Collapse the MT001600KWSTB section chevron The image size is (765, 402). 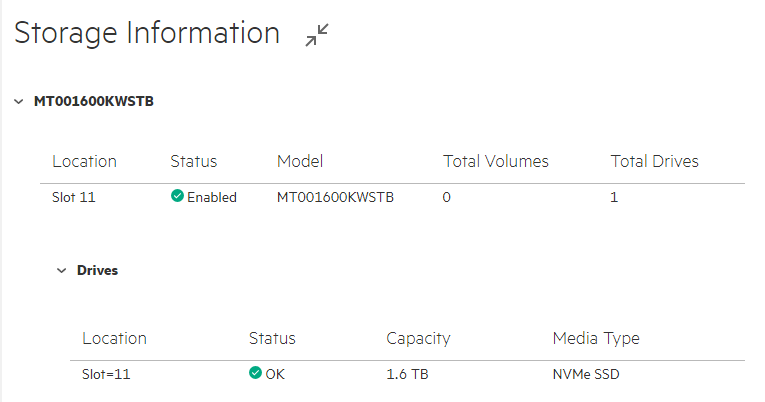coord(19,102)
